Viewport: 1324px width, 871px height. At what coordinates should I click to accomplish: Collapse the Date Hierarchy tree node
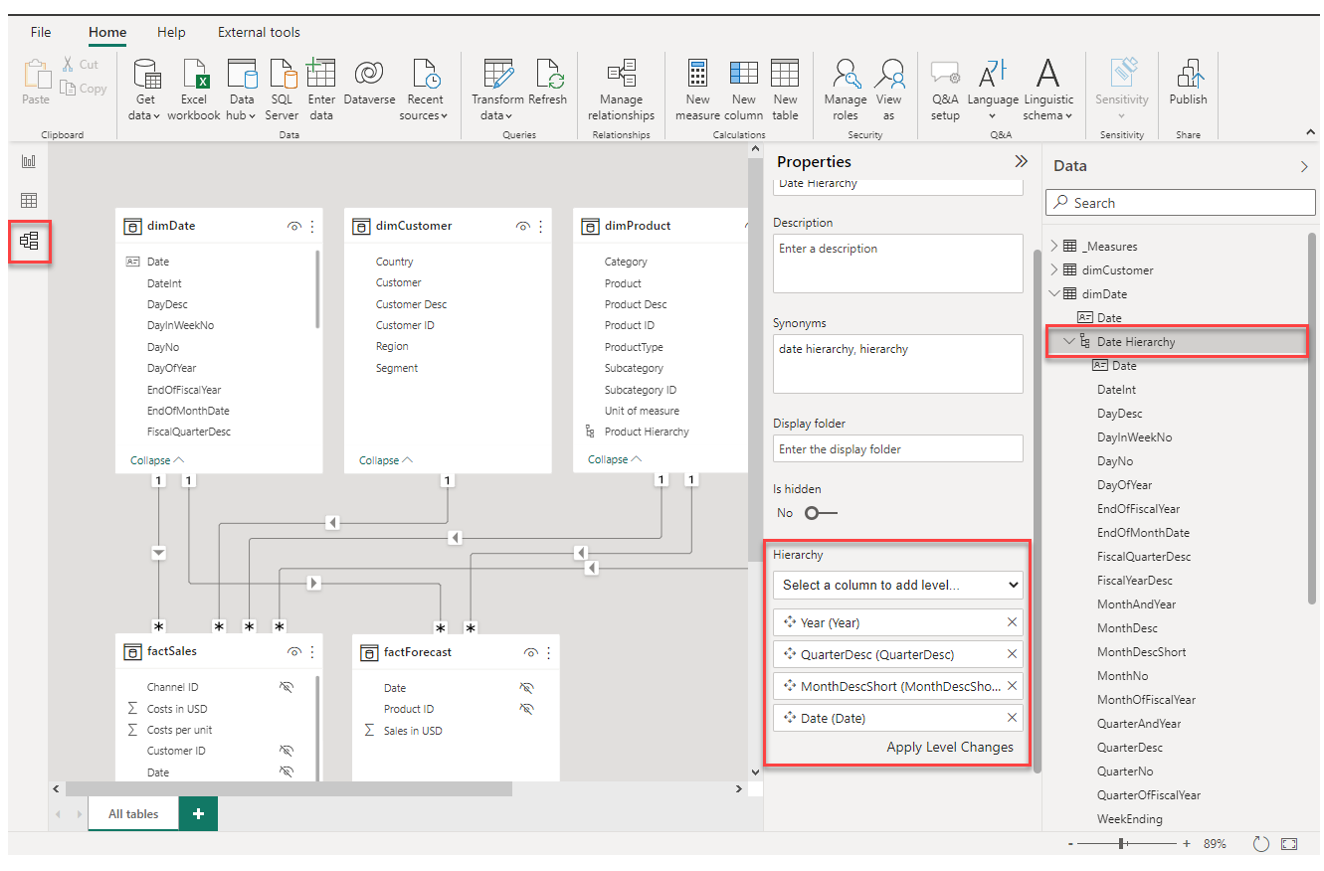click(x=1069, y=342)
